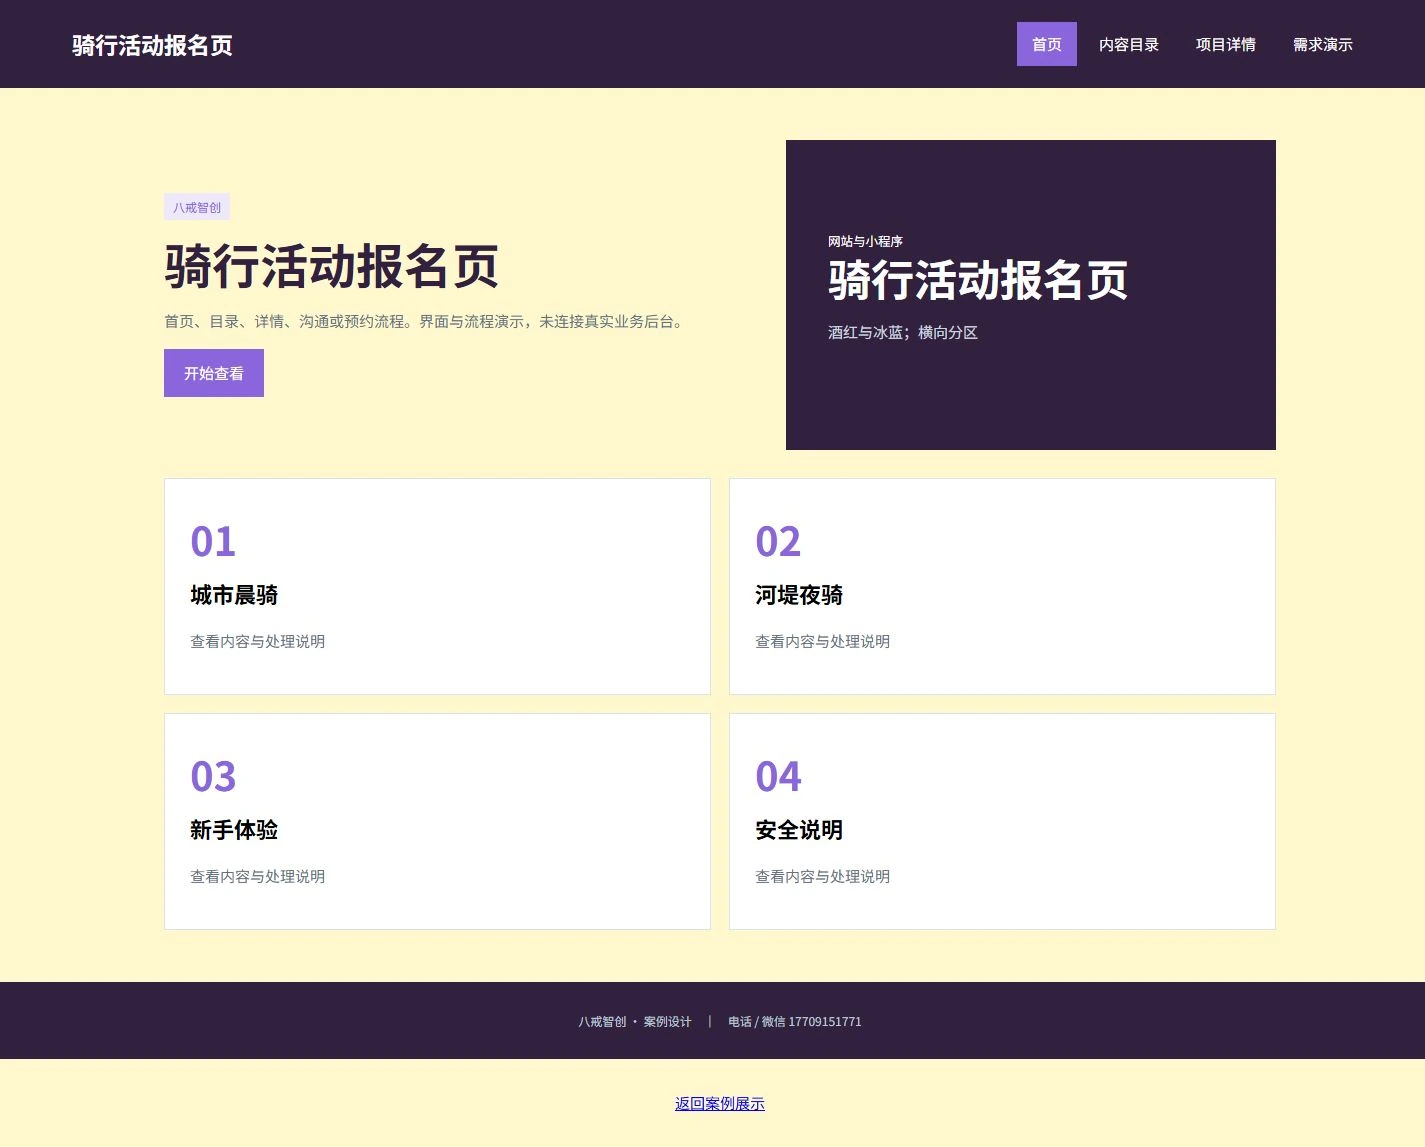Select the 04 安全说明 card
The image size is (1425, 1147).
(1002, 821)
